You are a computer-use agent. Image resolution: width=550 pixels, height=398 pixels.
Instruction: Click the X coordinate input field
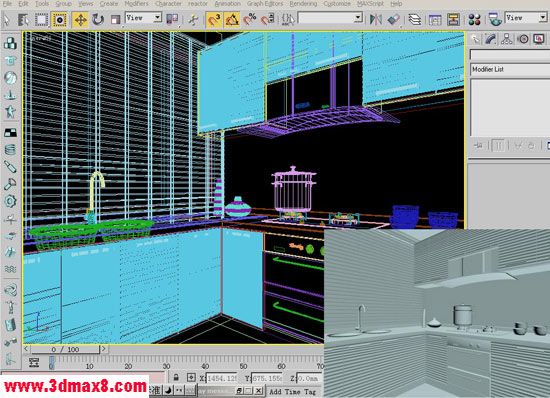[222, 378]
